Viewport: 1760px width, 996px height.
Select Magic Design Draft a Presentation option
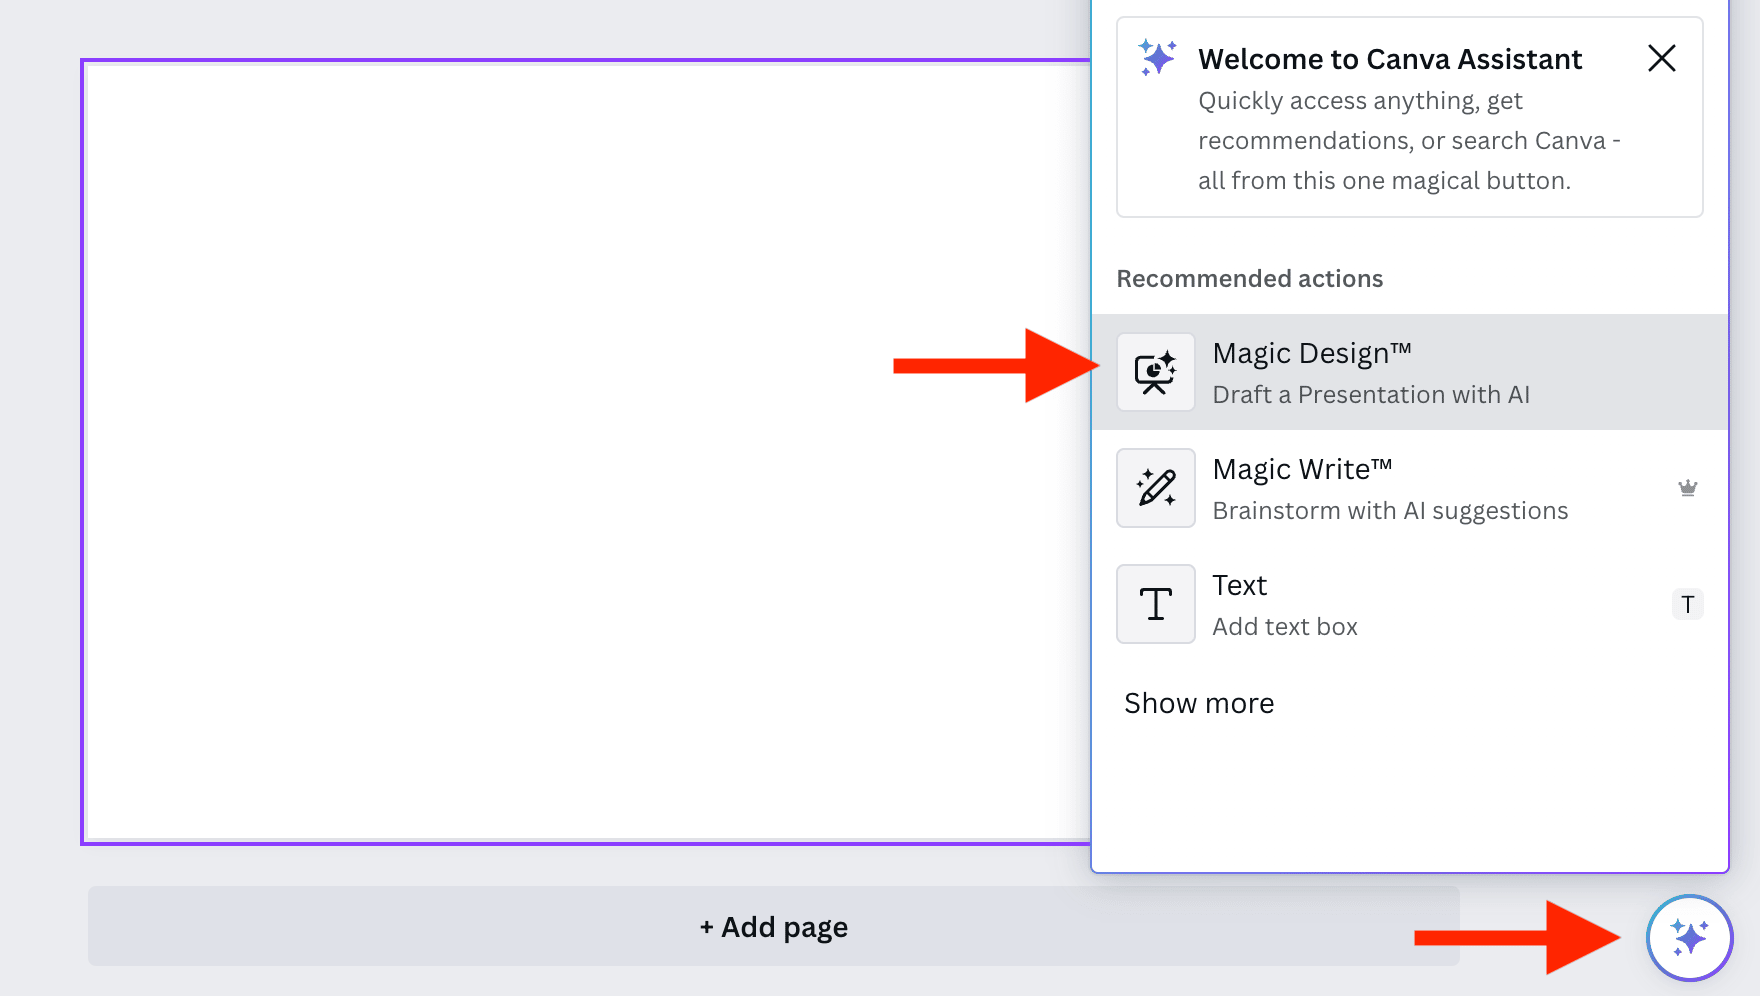click(1410, 372)
